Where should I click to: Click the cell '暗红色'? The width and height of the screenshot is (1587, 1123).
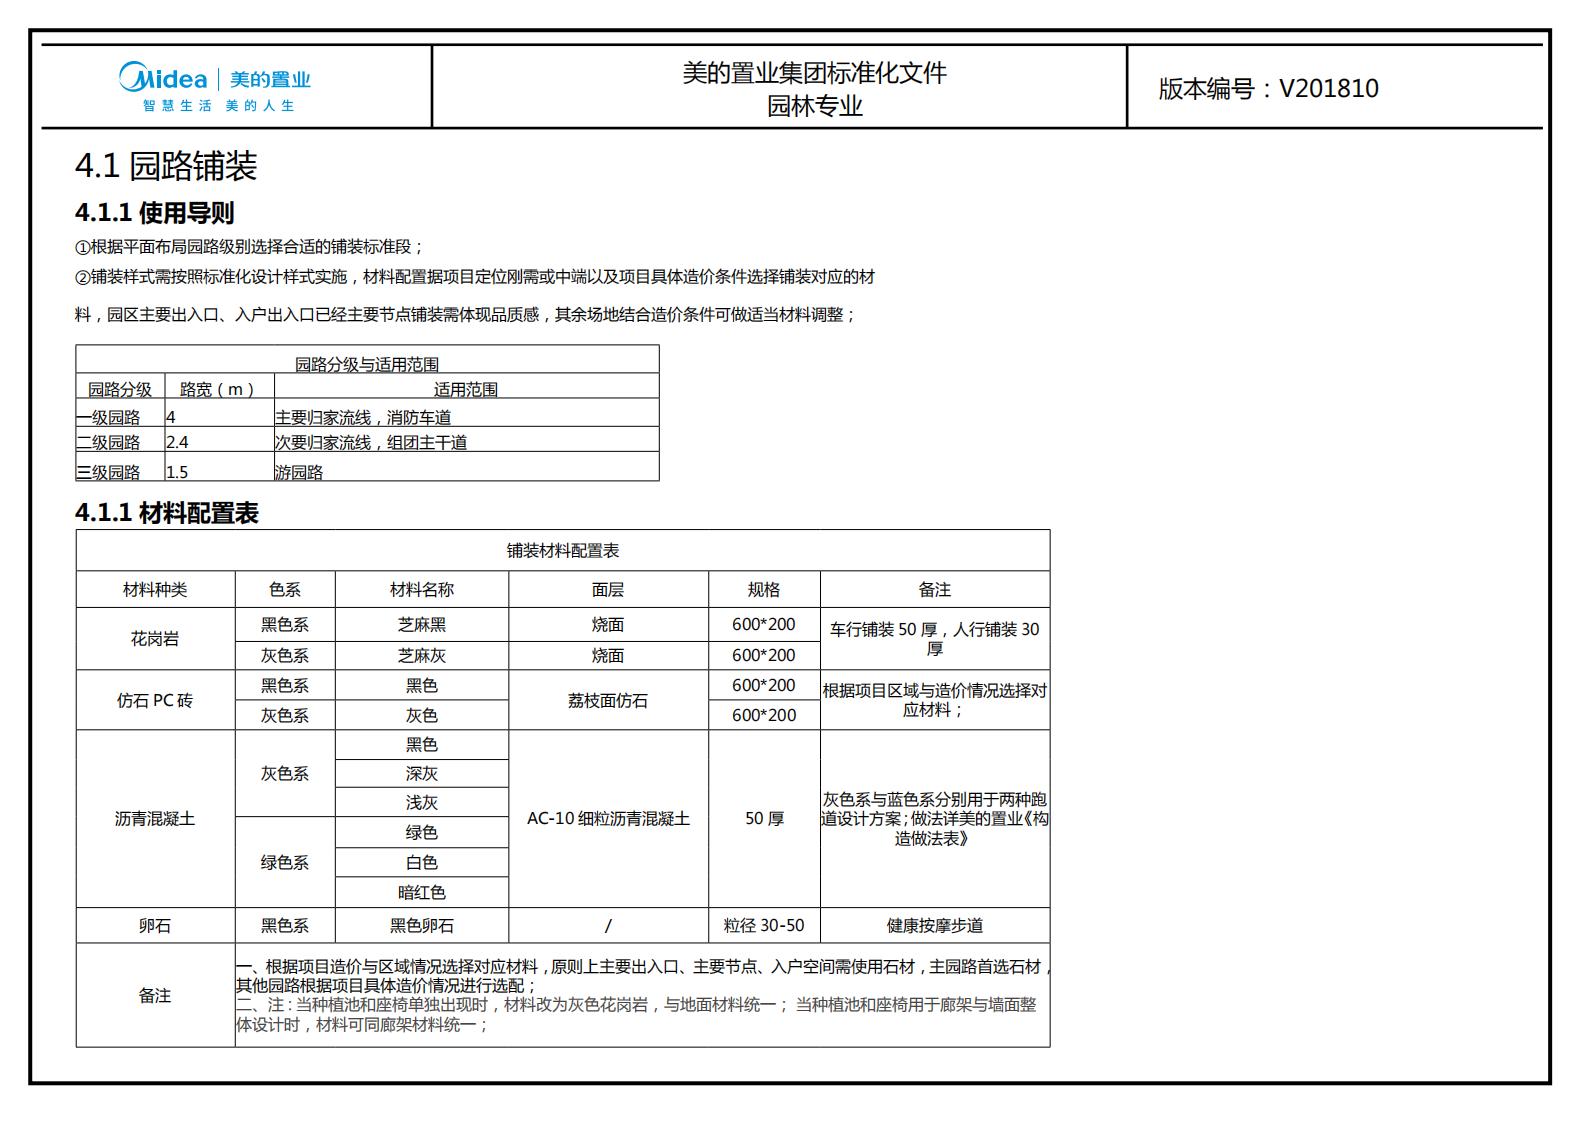[422, 893]
